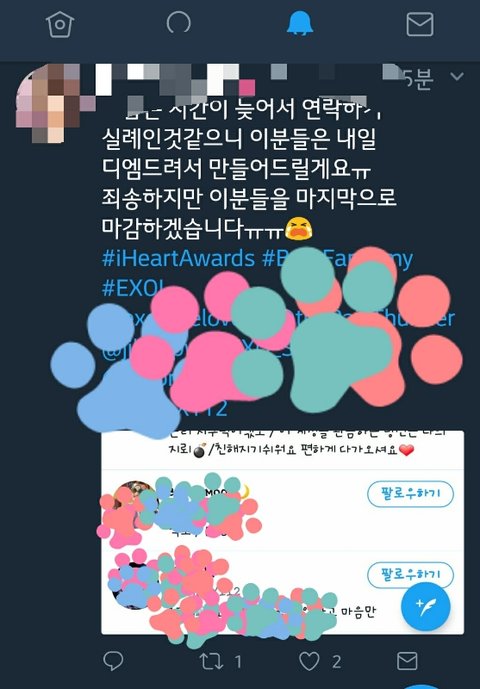
Task: Open the Messages envelope tab at top
Action: tap(419, 24)
